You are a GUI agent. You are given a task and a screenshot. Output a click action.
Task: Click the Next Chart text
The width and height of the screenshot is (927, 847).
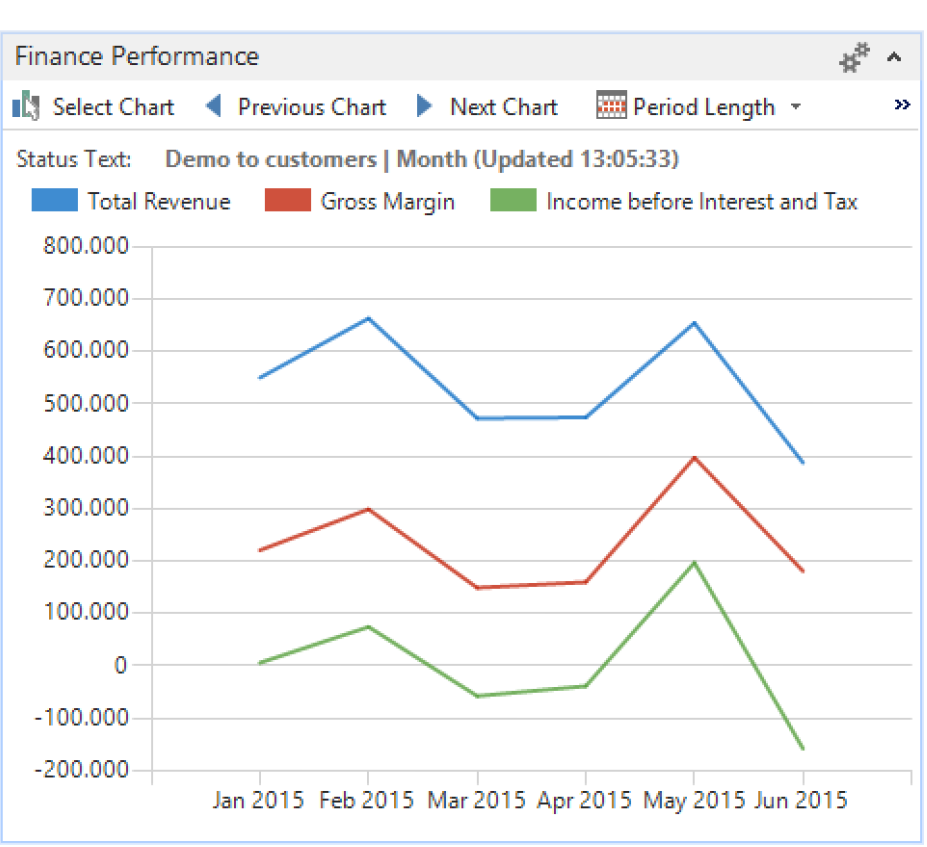503,107
